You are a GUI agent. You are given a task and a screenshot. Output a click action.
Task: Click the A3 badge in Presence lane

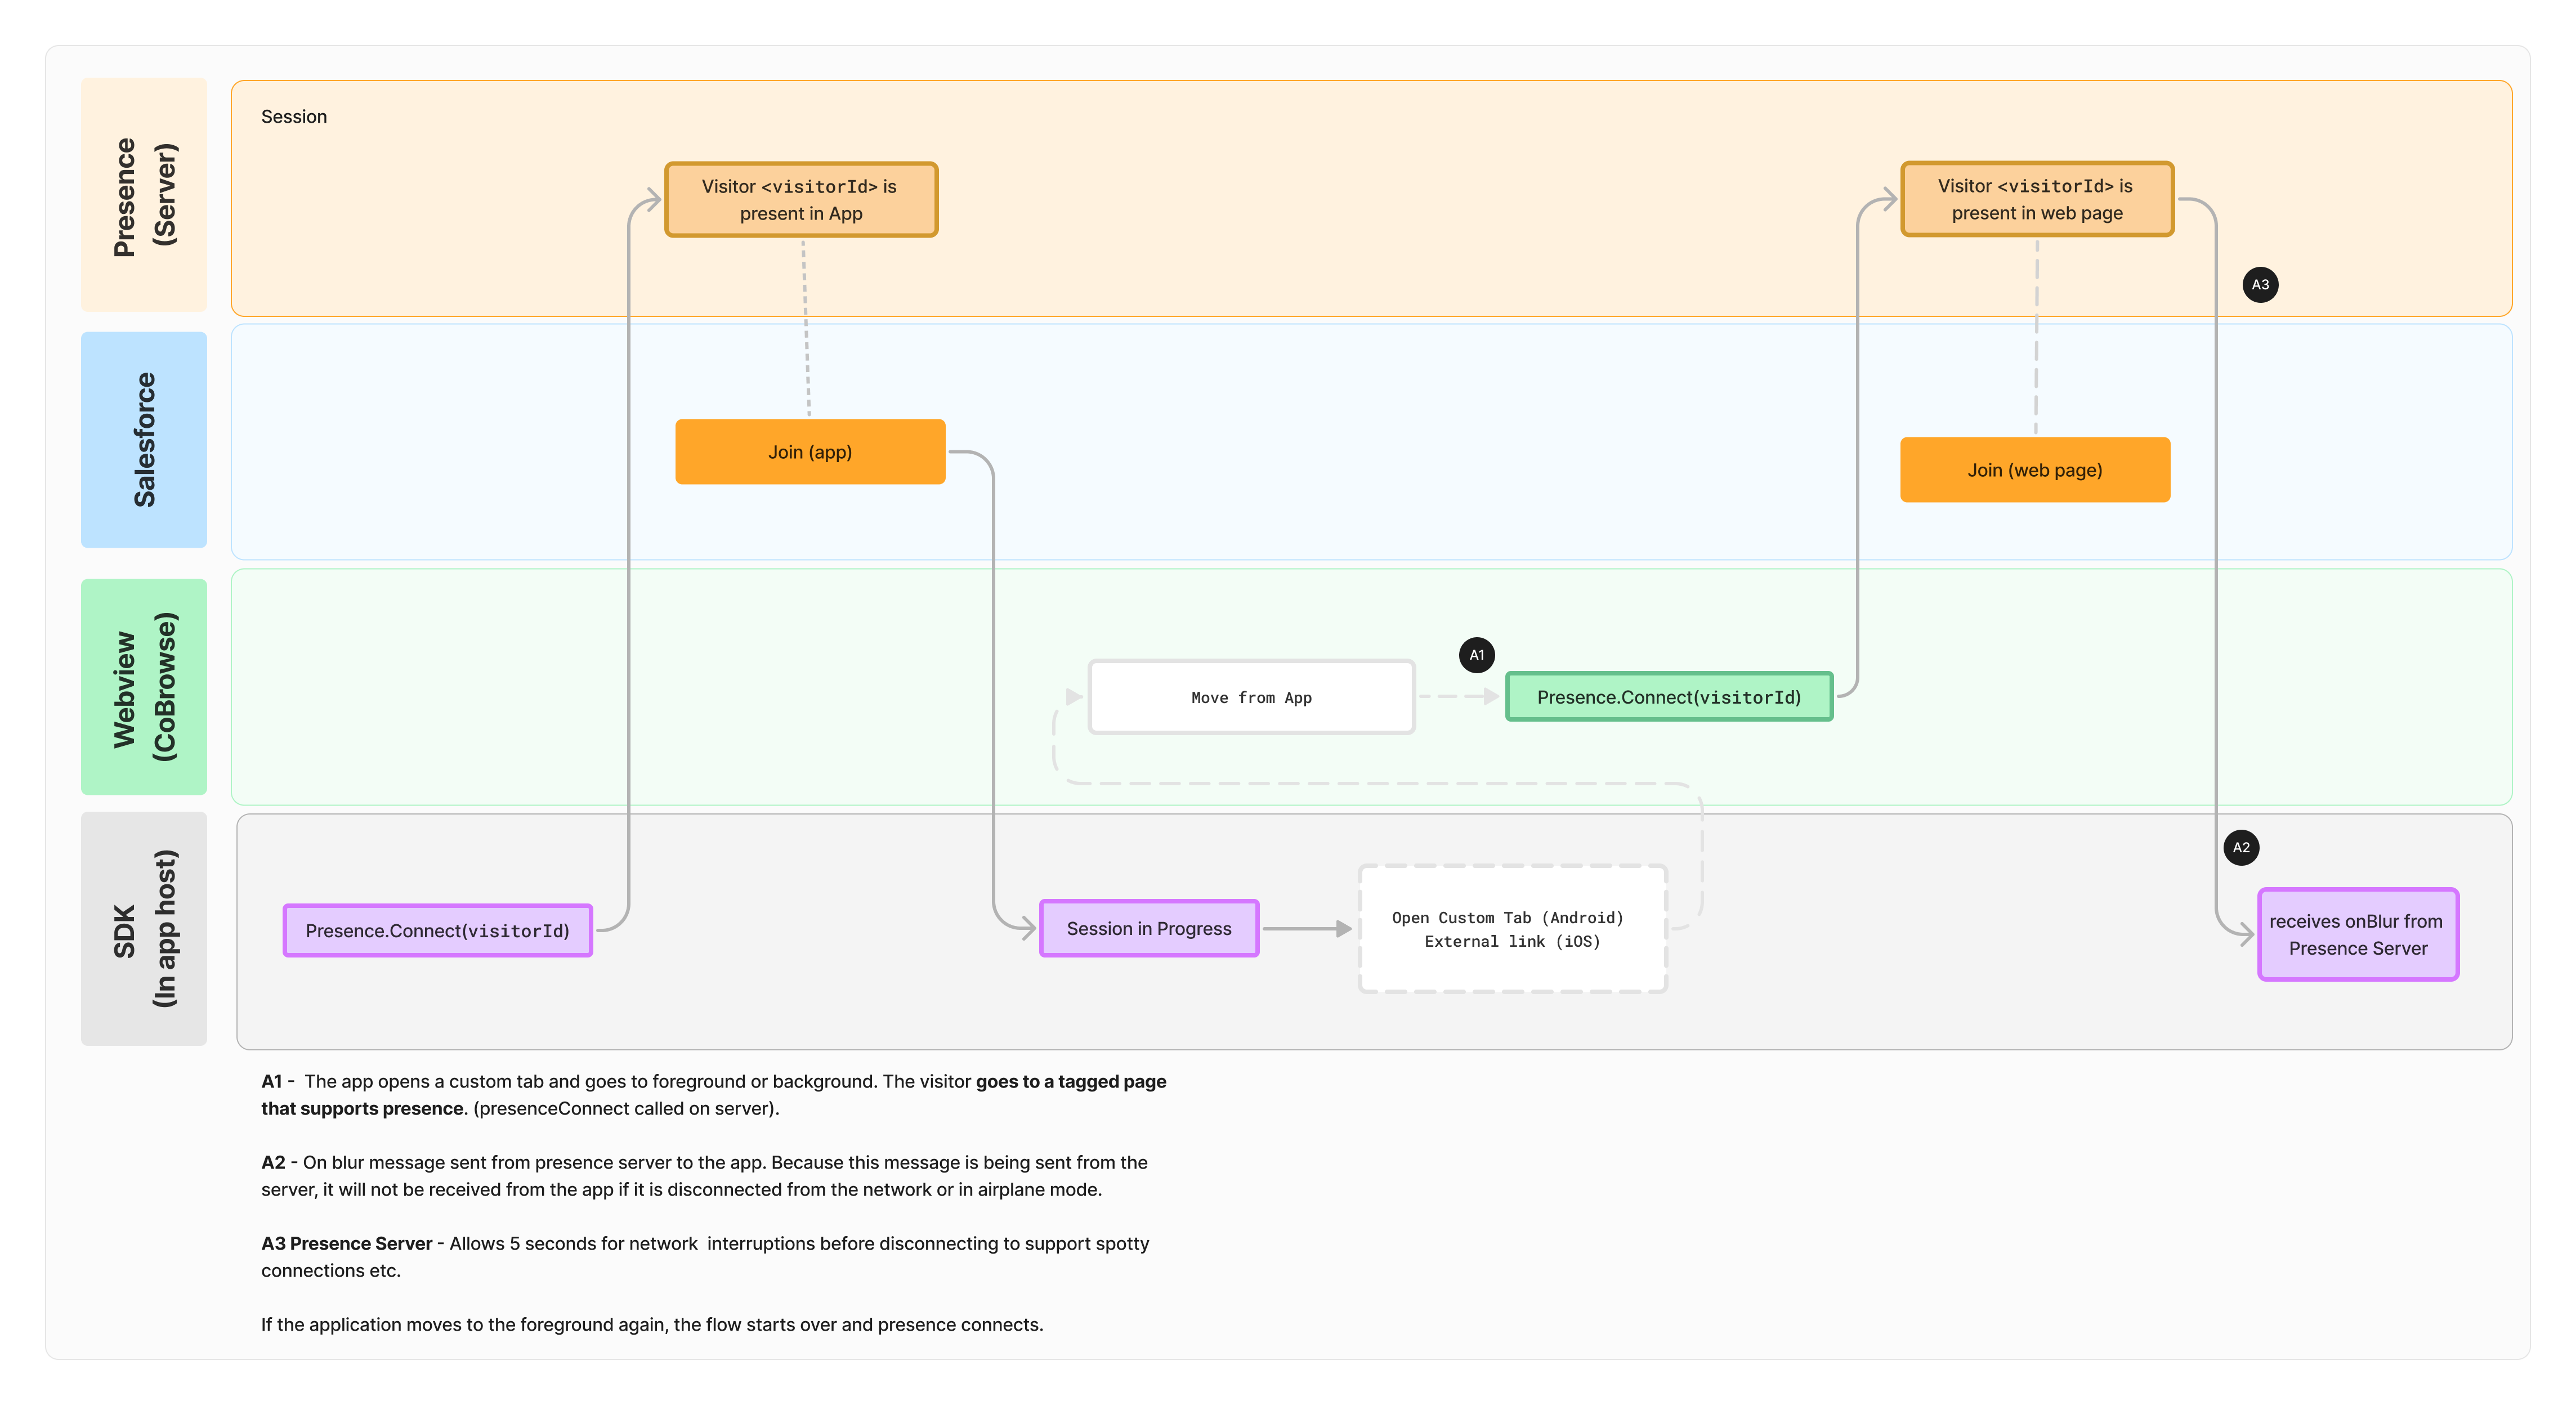[x=2260, y=284]
